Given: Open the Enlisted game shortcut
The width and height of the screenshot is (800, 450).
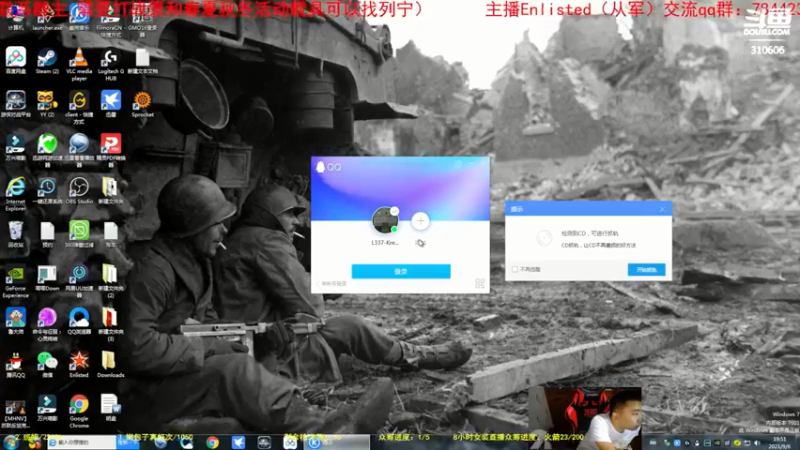Looking at the screenshot, I should [x=79, y=364].
